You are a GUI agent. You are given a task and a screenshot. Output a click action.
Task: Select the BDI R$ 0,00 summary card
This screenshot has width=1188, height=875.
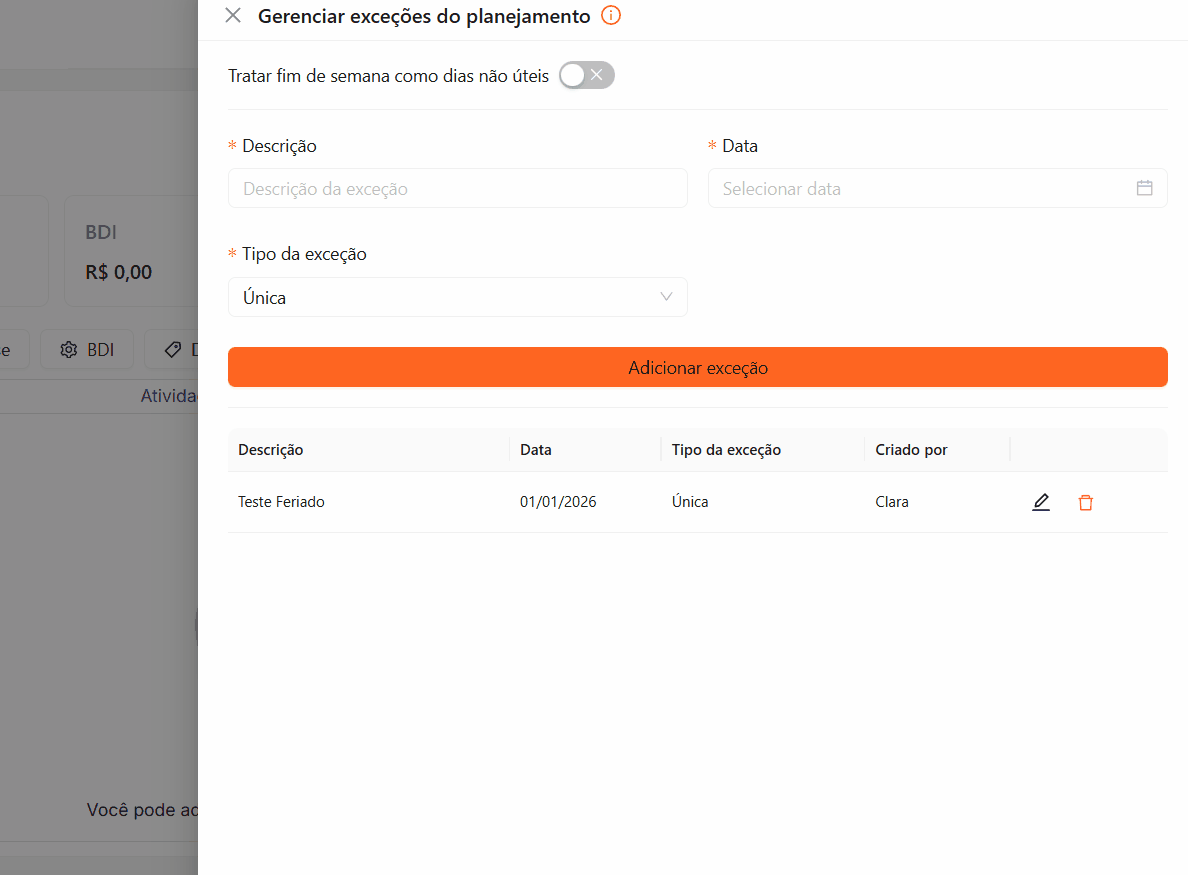pos(130,251)
